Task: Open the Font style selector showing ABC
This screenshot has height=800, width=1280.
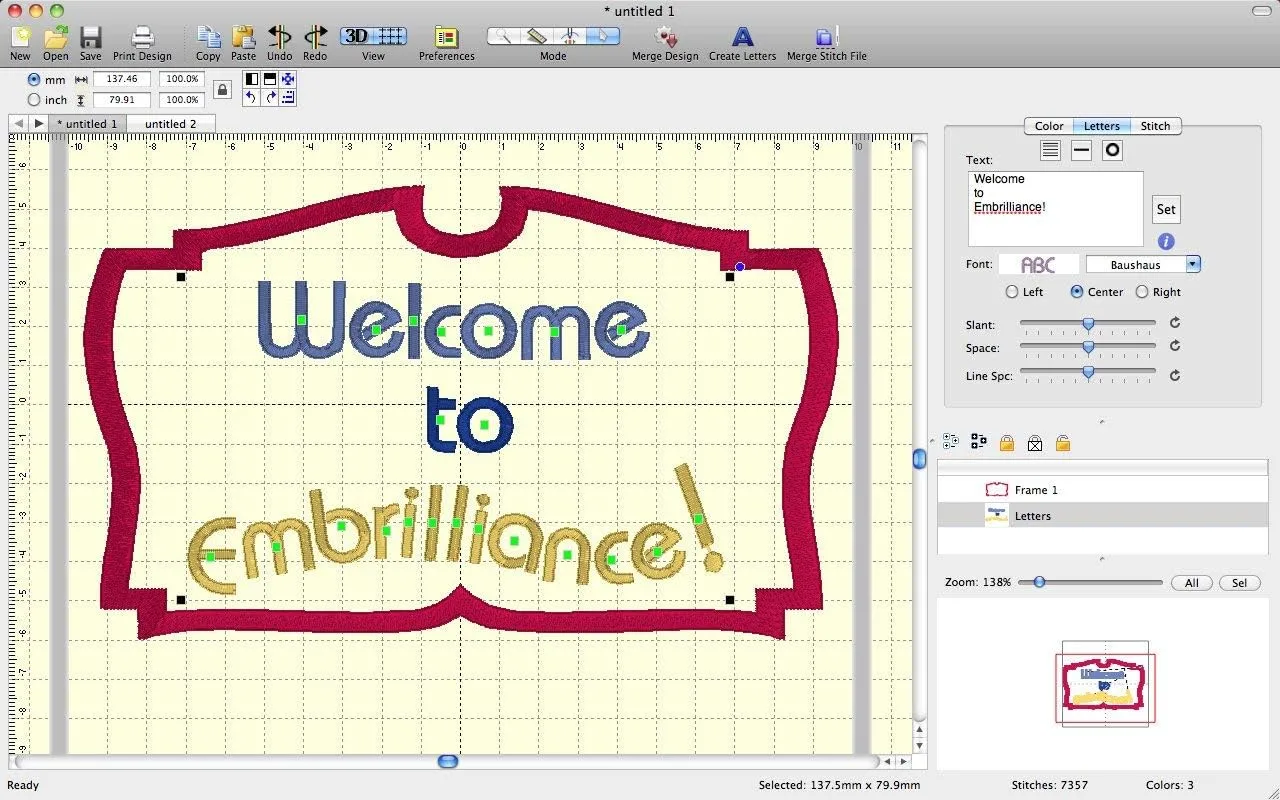Action: pyautogui.click(x=1038, y=263)
